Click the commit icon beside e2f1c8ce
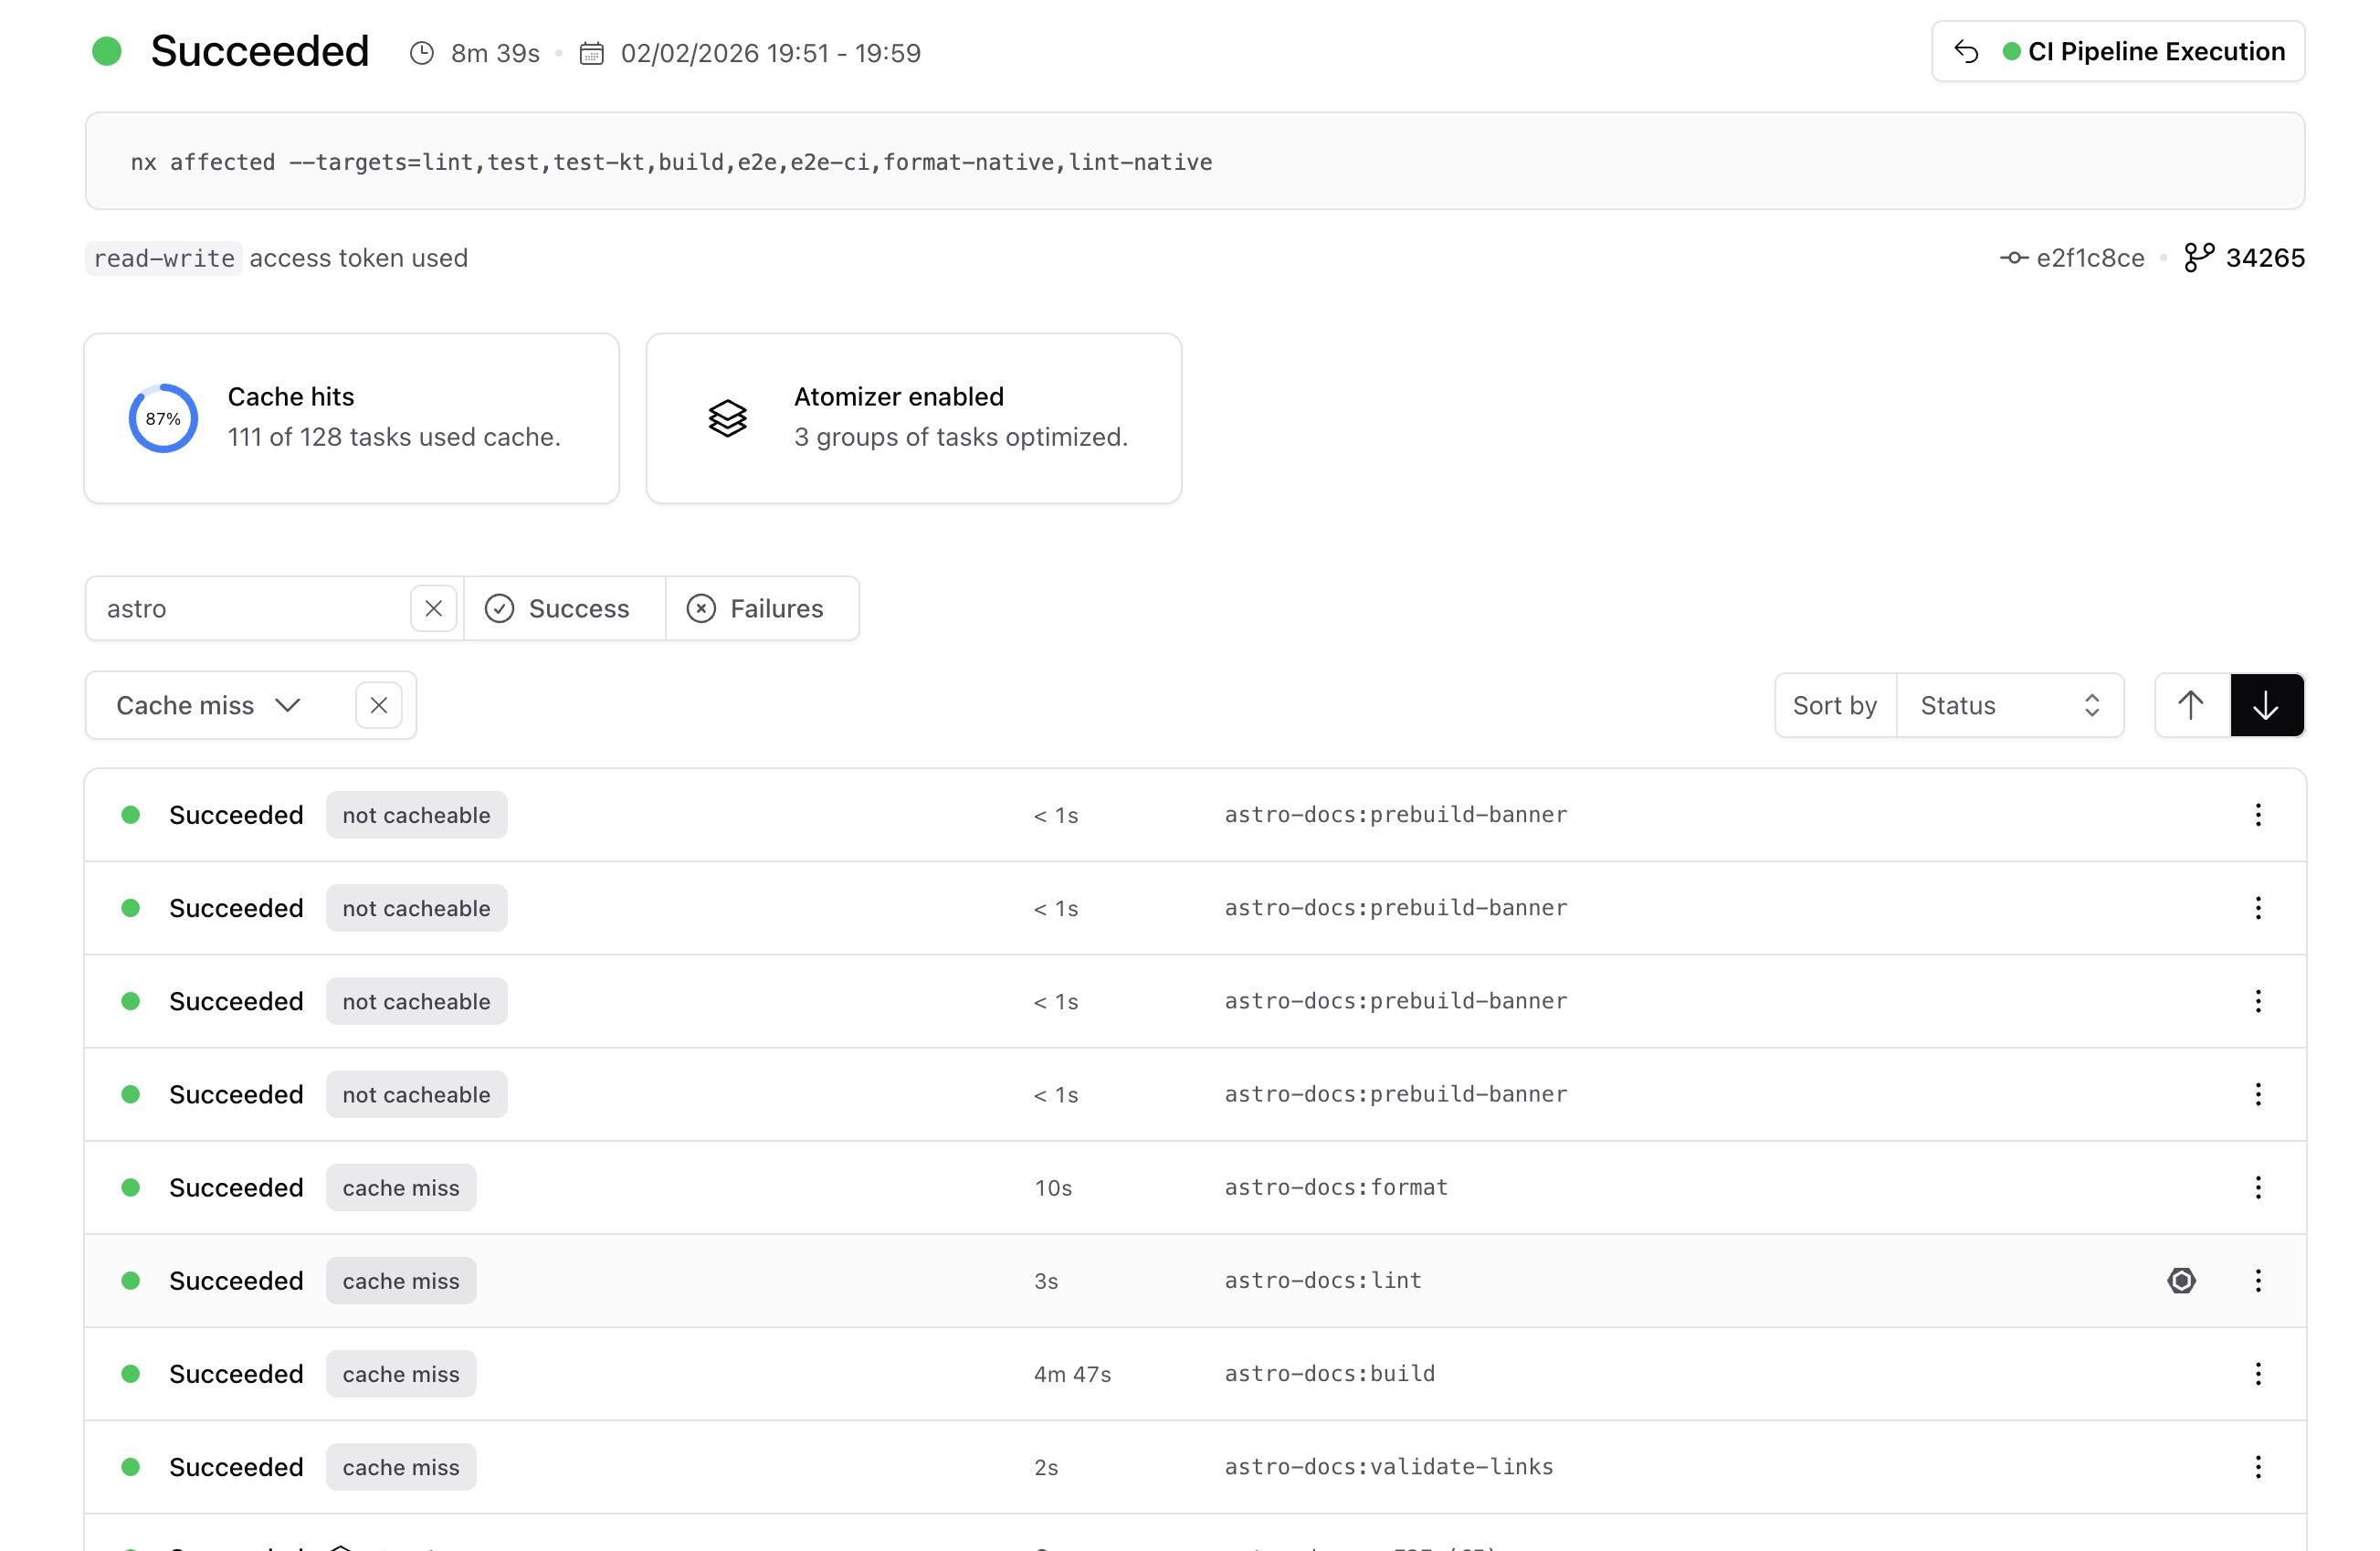The height and width of the screenshot is (1551, 2380). point(2016,258)
